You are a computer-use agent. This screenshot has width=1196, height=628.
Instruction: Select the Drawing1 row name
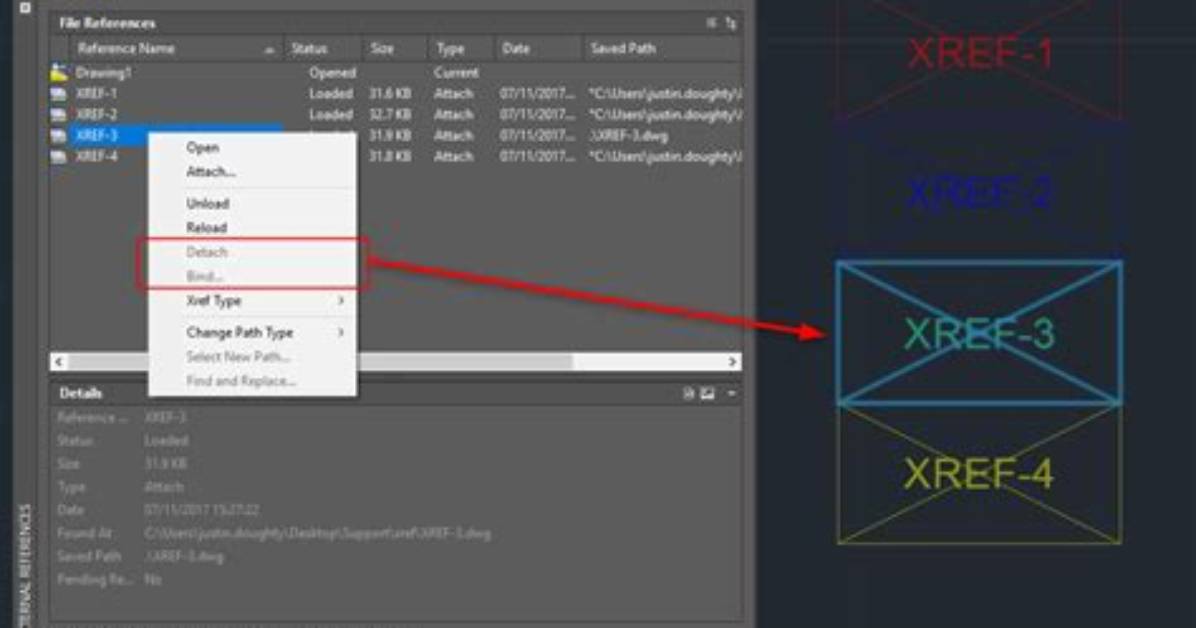coord(104,73)
